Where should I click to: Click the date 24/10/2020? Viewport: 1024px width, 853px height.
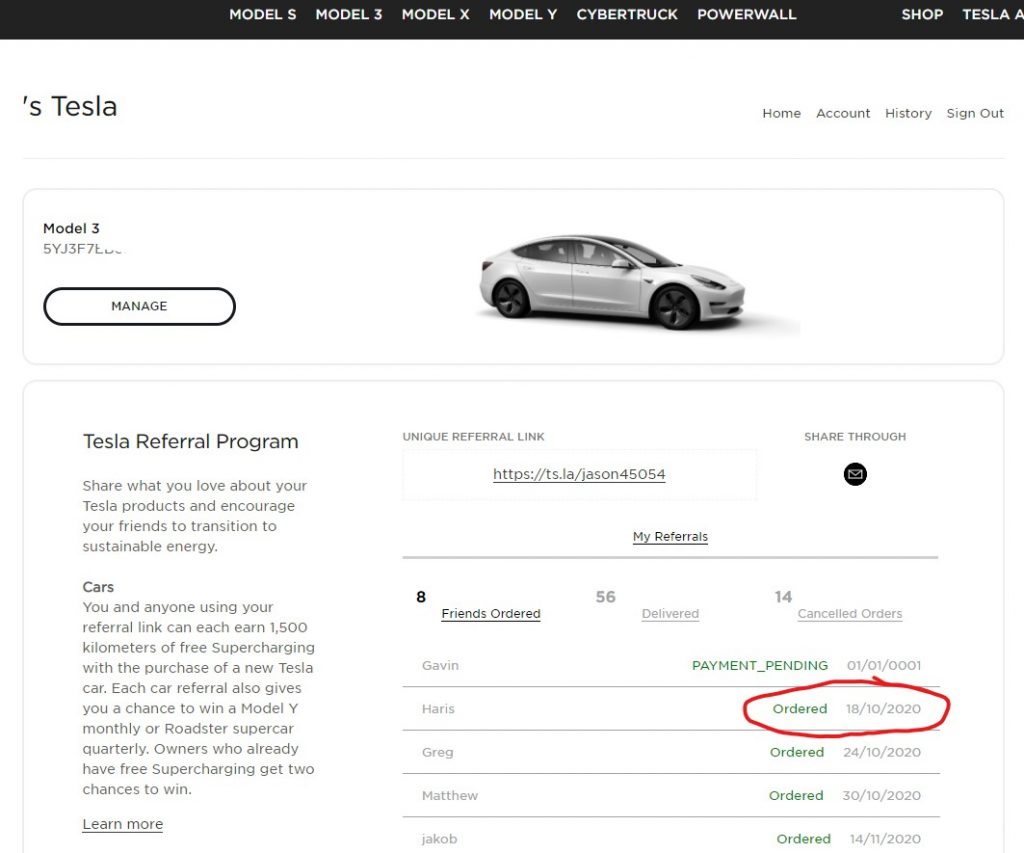click(x=882, y=752)
